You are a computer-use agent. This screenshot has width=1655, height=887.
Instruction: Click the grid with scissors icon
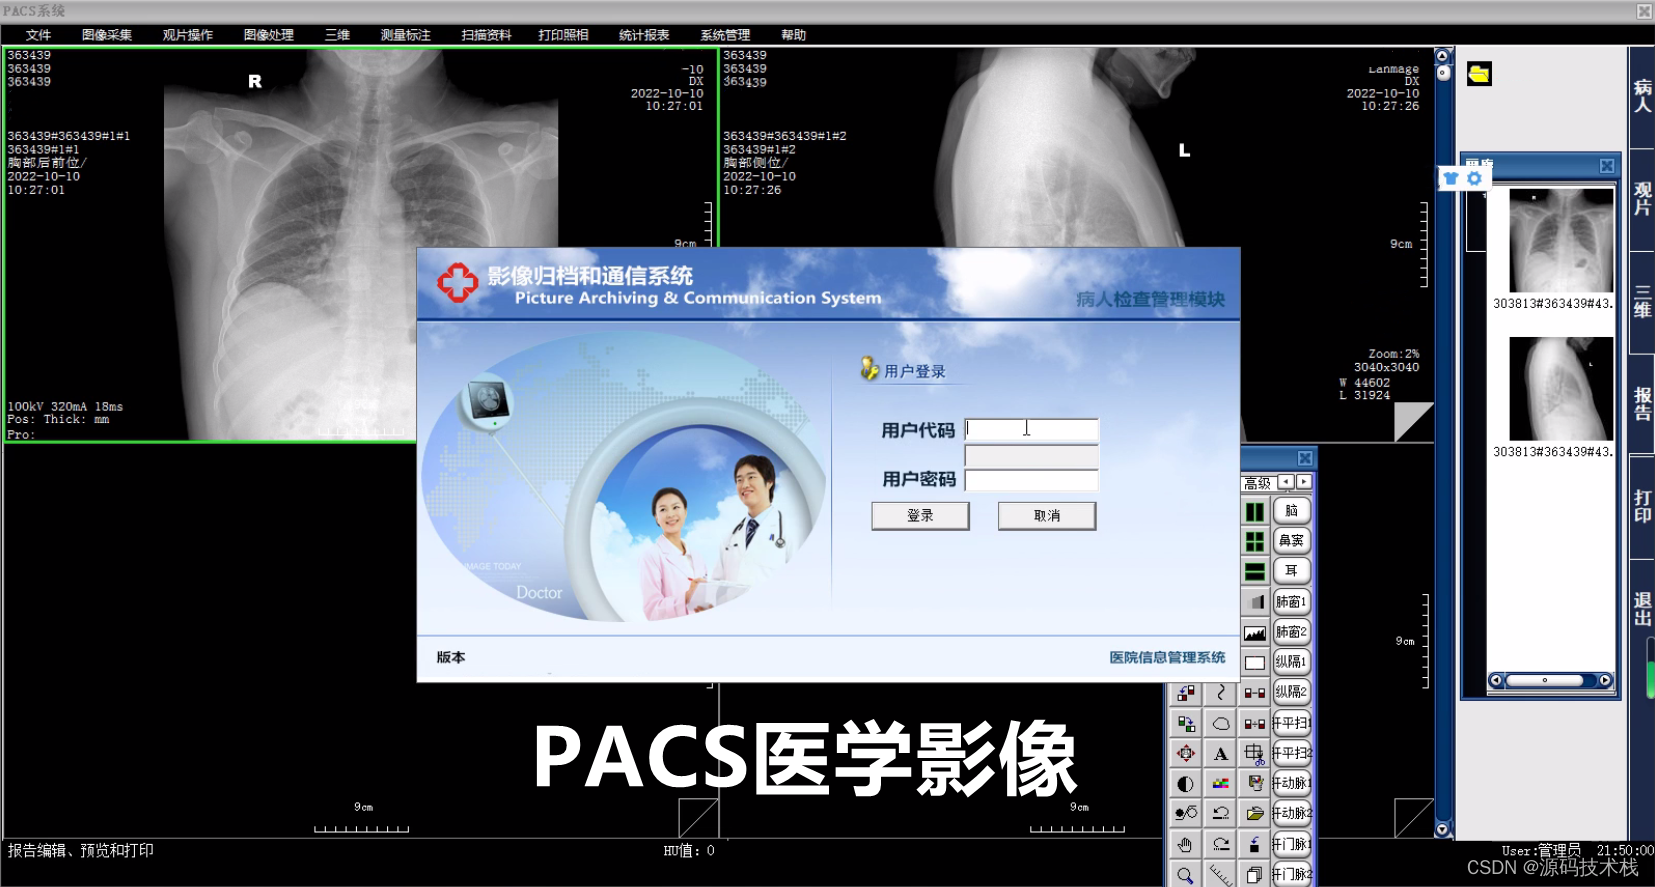(1255, 753)
